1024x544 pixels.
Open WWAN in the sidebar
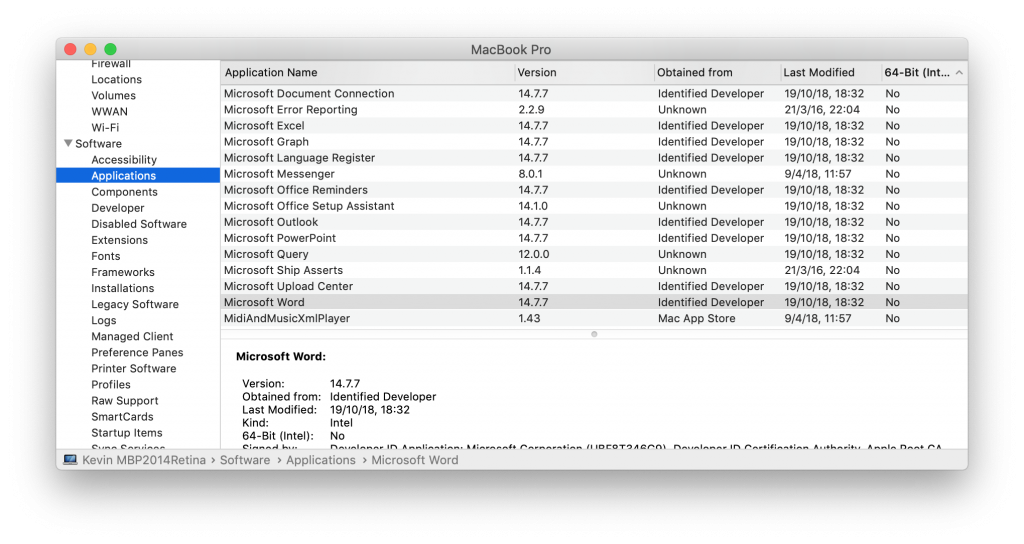pos(110,112)
